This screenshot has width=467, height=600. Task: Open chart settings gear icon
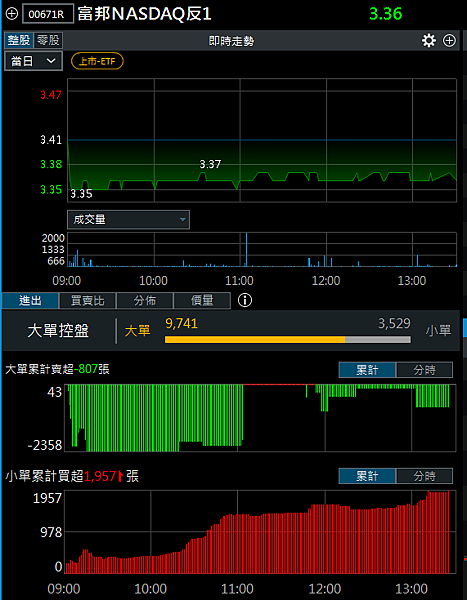429,40
